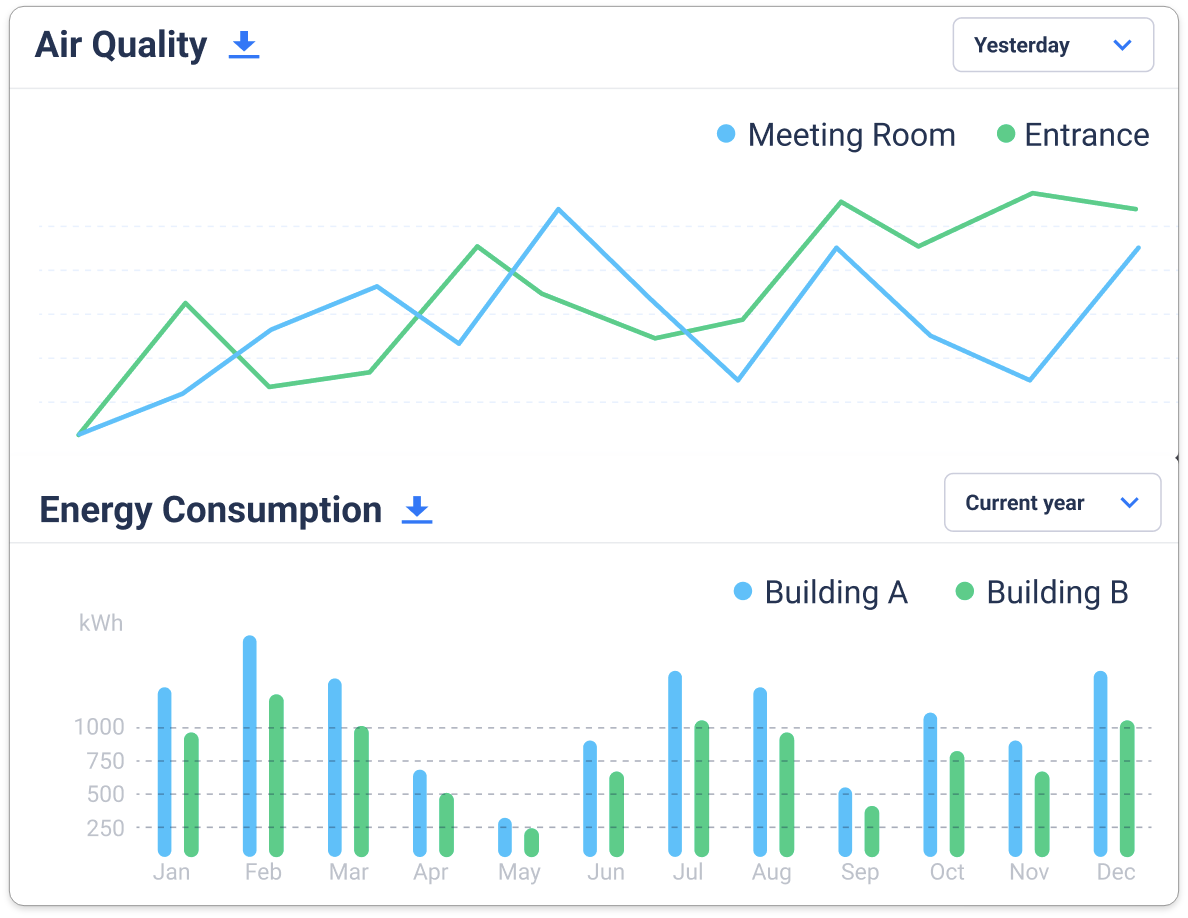
Task: Click the Building A bar for September
Action: [846, 821]
